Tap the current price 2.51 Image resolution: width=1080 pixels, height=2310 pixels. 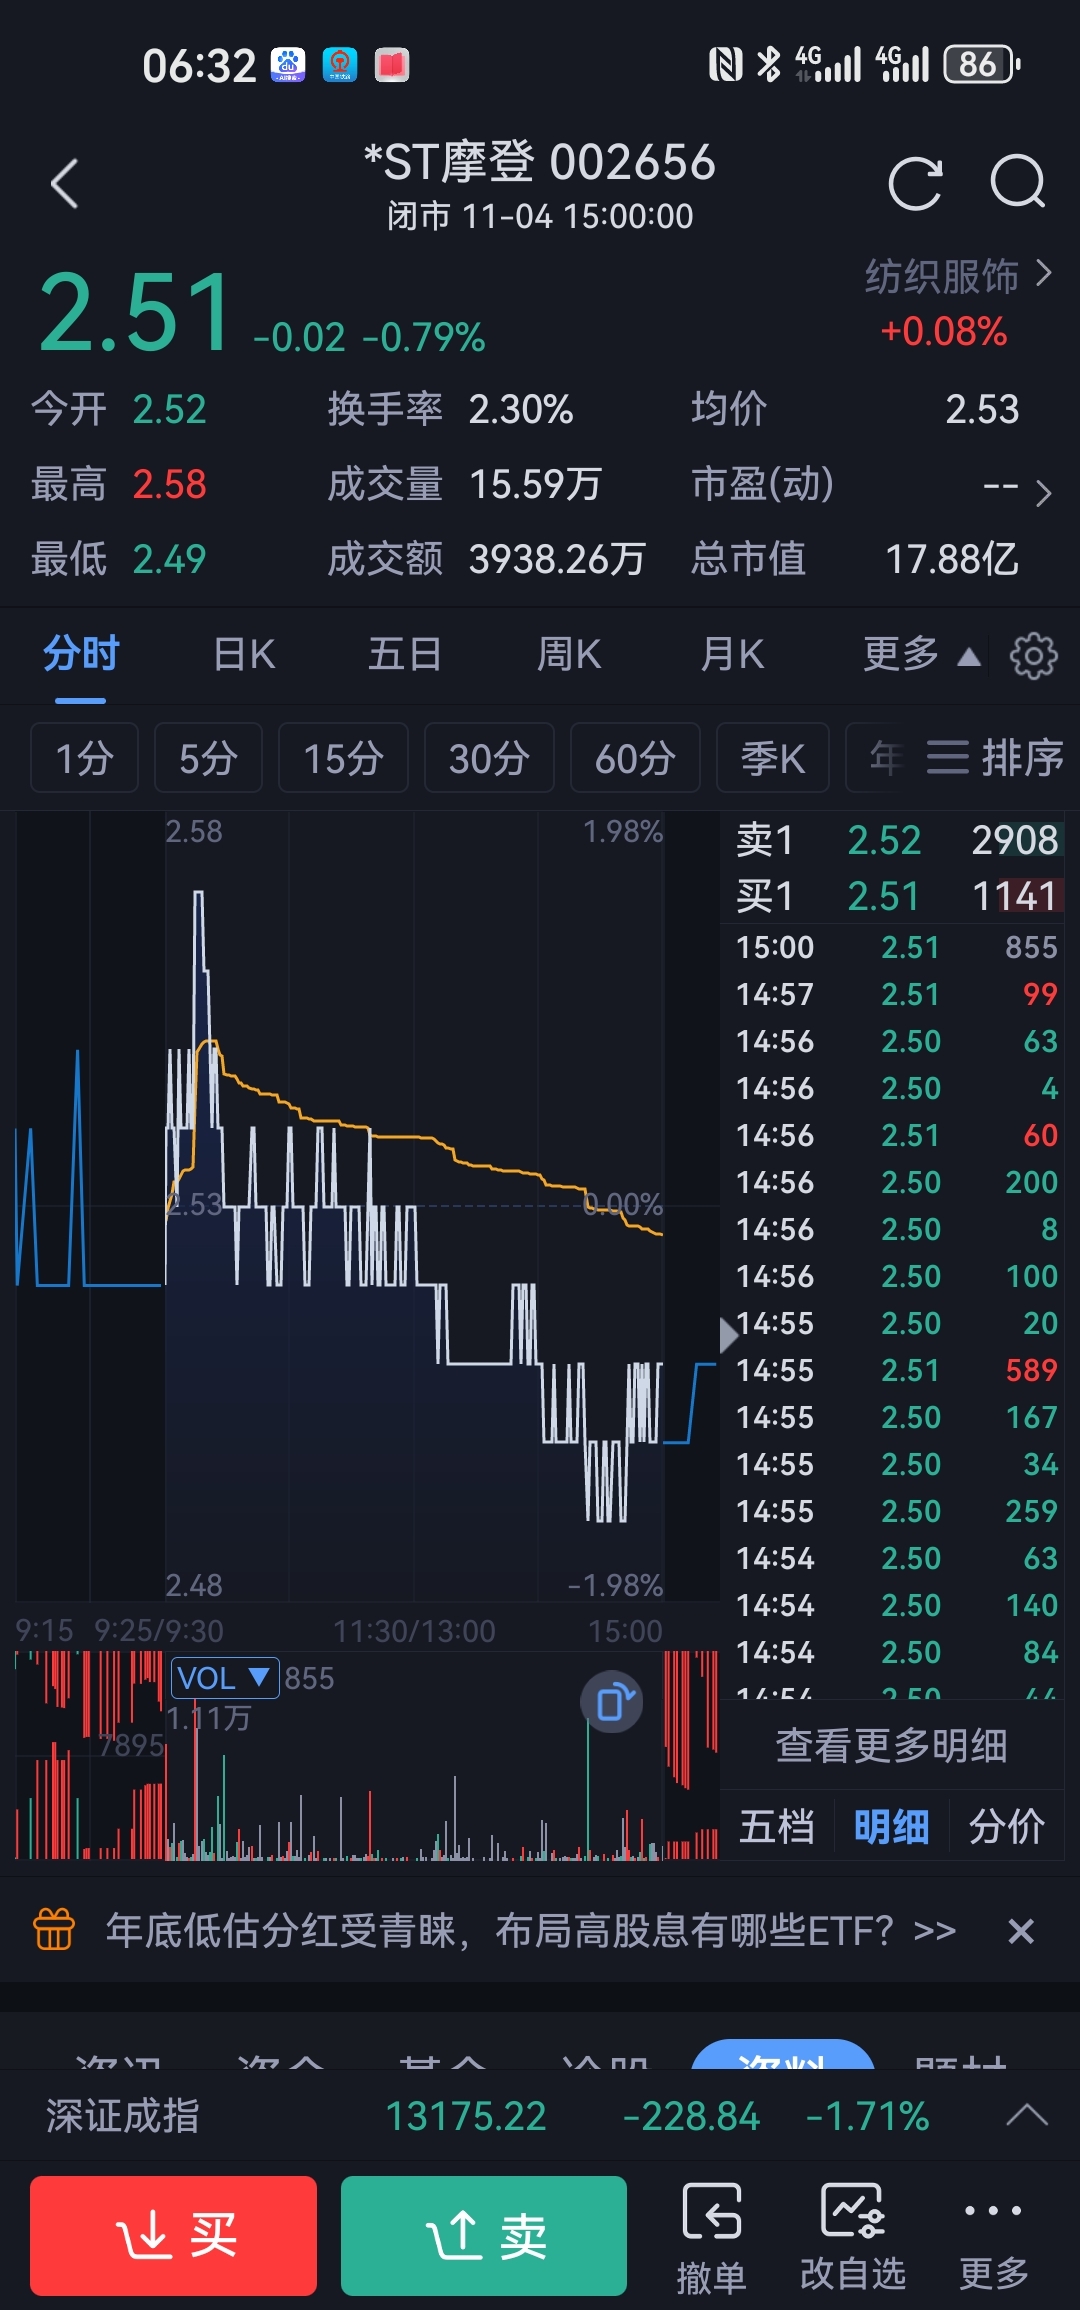click(x=135, y=313)
